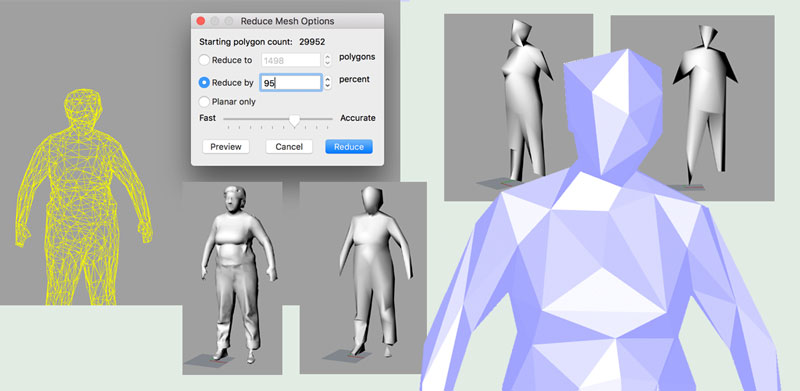Close the Reduce Mesh Options window
Viewport: 800px width, 391px height.
pyautogui.click(x=201, y=21)
